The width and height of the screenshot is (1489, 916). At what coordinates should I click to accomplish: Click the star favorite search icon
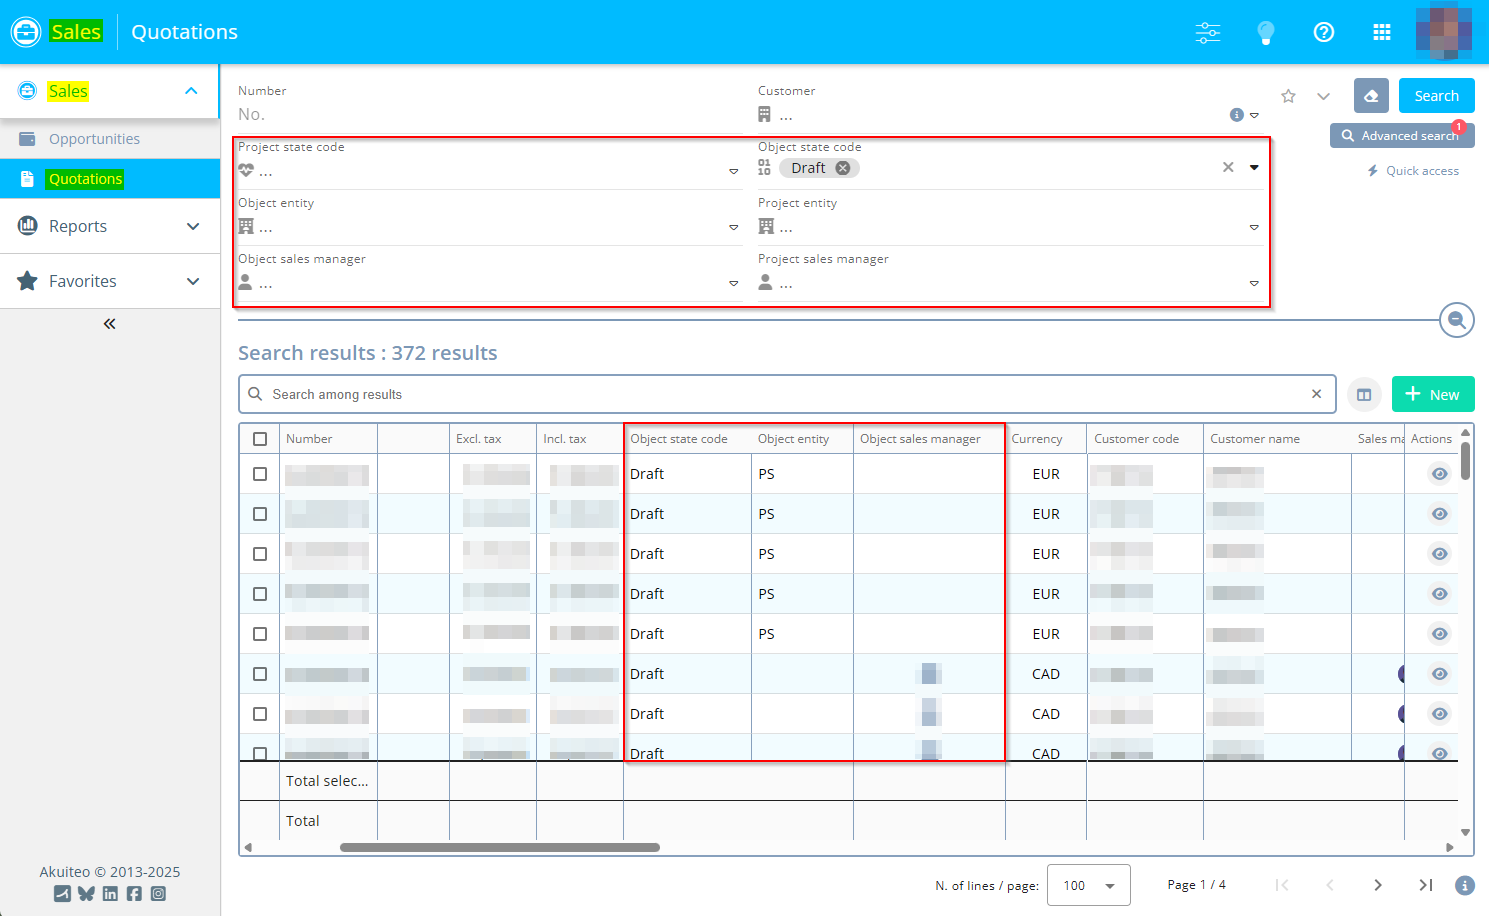[x=1288, y=96]
